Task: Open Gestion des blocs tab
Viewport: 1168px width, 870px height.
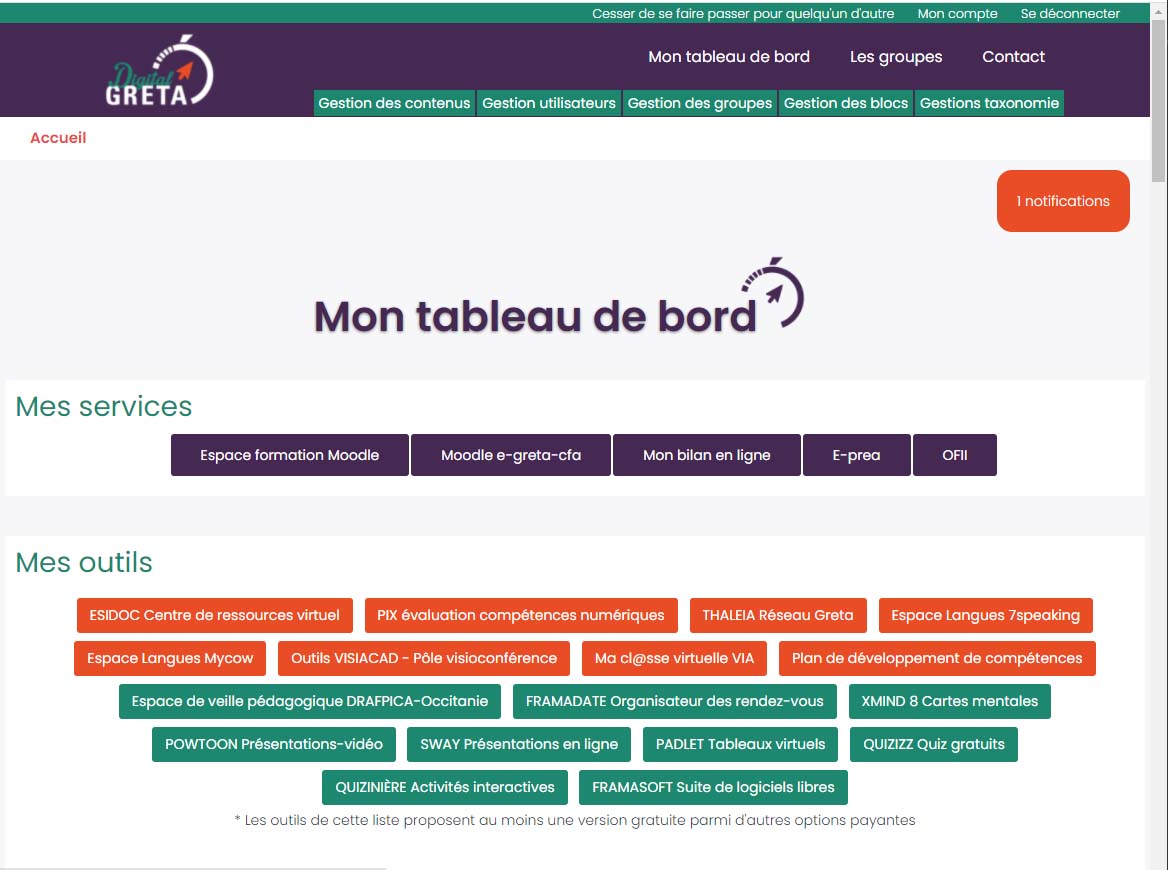Action: pos(845,103)
